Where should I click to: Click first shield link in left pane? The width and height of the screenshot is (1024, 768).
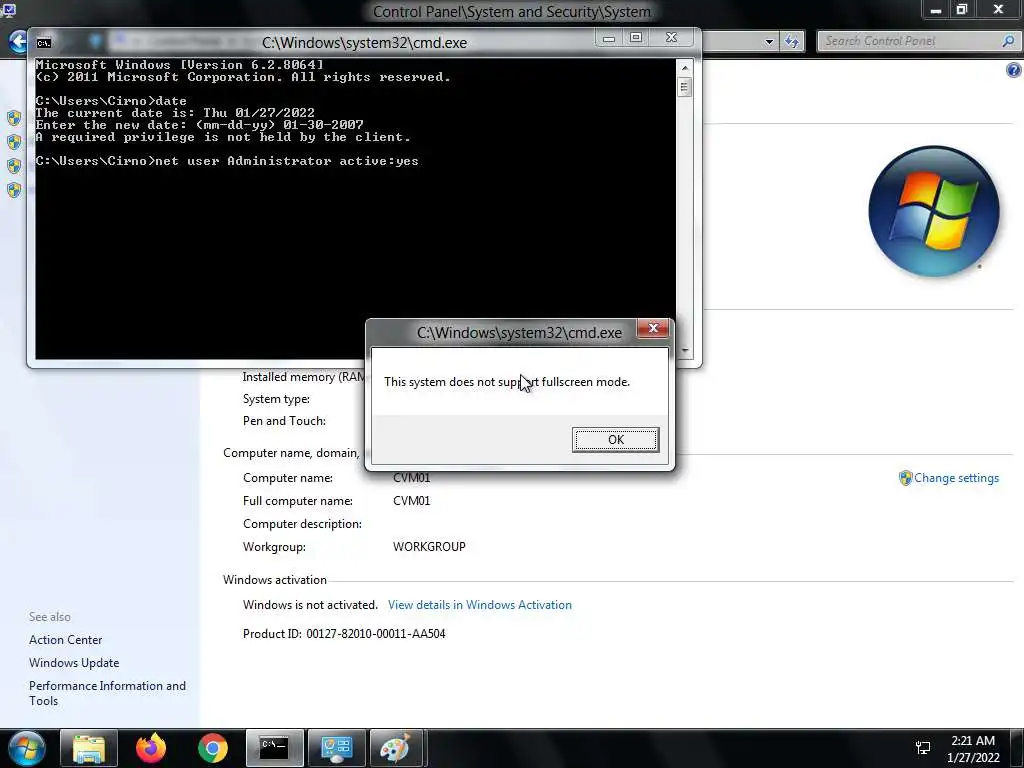pyautogui.click(x=14, y=118)
